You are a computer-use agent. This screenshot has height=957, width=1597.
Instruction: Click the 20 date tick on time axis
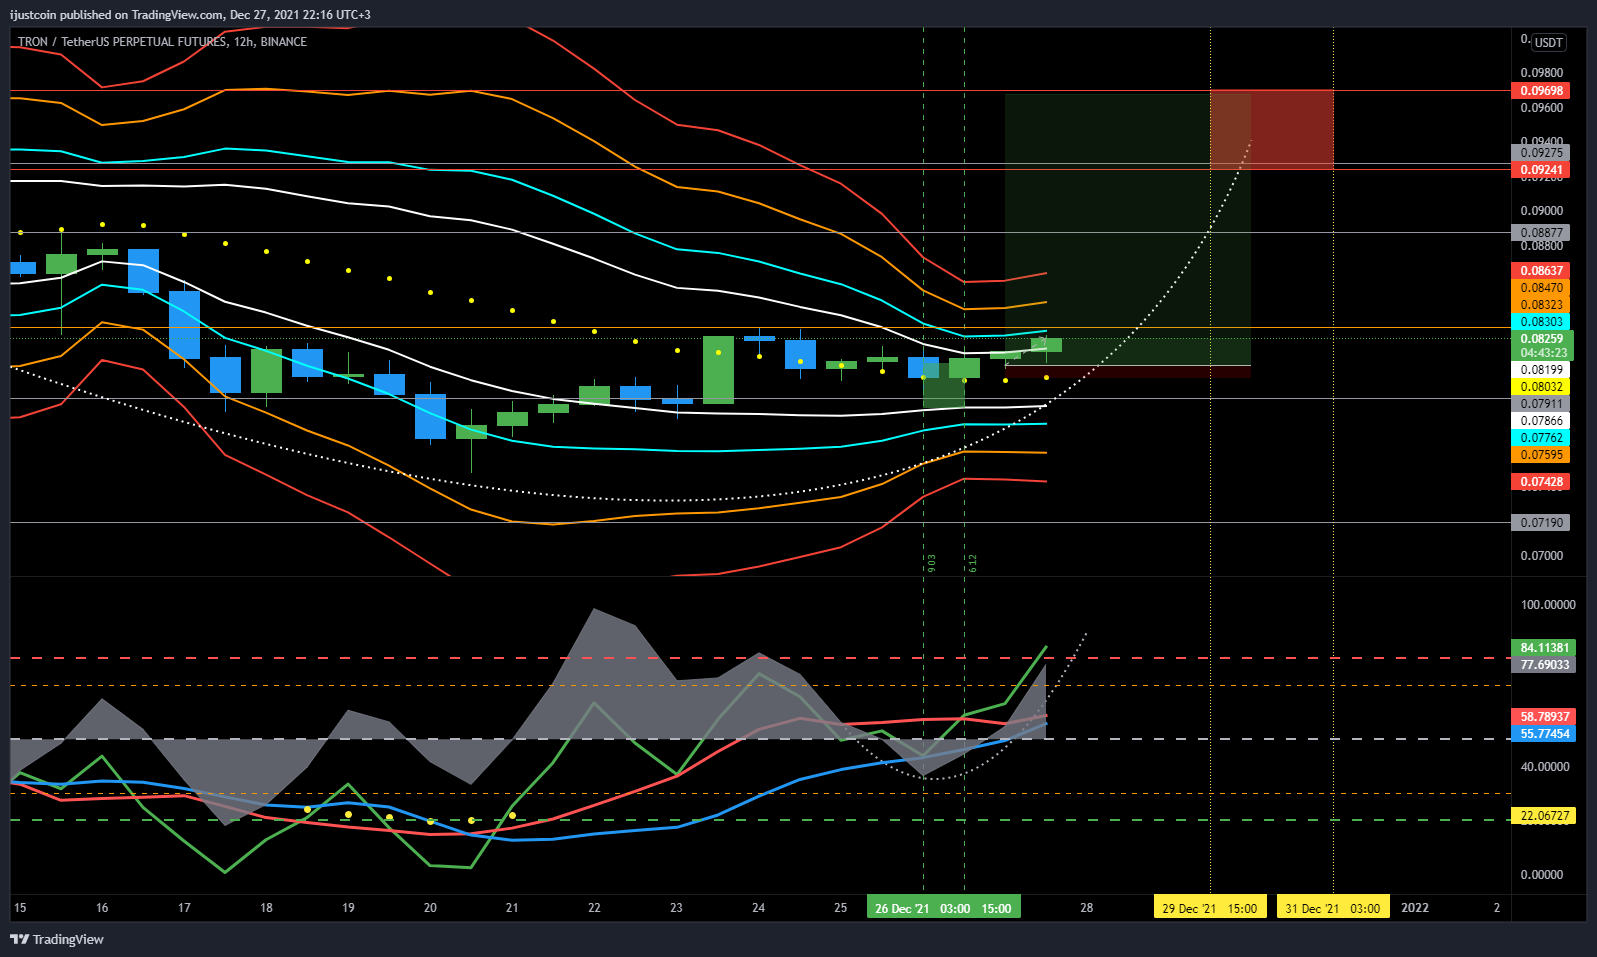pos(430,908)
